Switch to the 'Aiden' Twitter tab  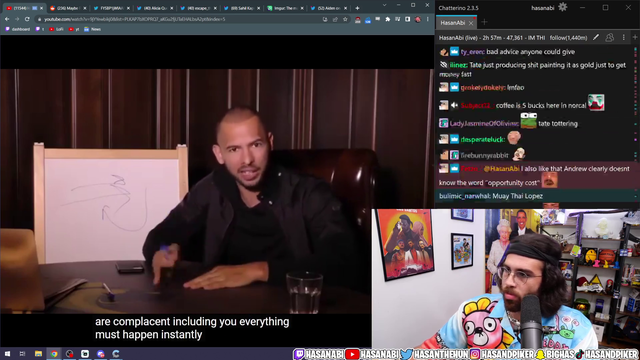[329, 8]
